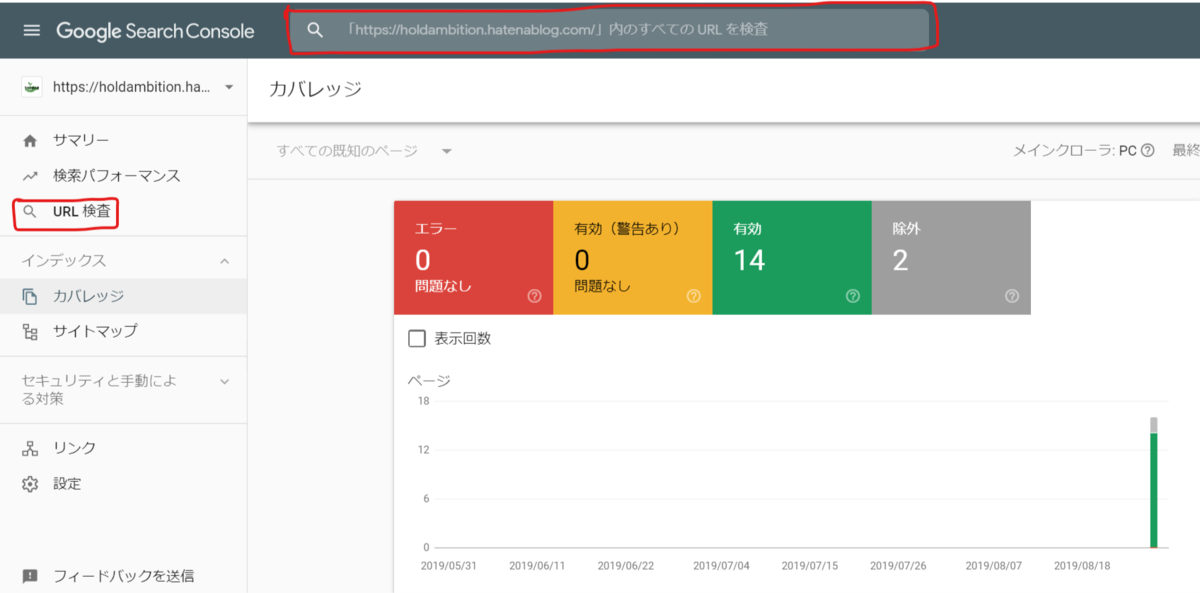Screen dimensions: 1200x593
Task: Click the Google Search Console logo
Action: 155,31
